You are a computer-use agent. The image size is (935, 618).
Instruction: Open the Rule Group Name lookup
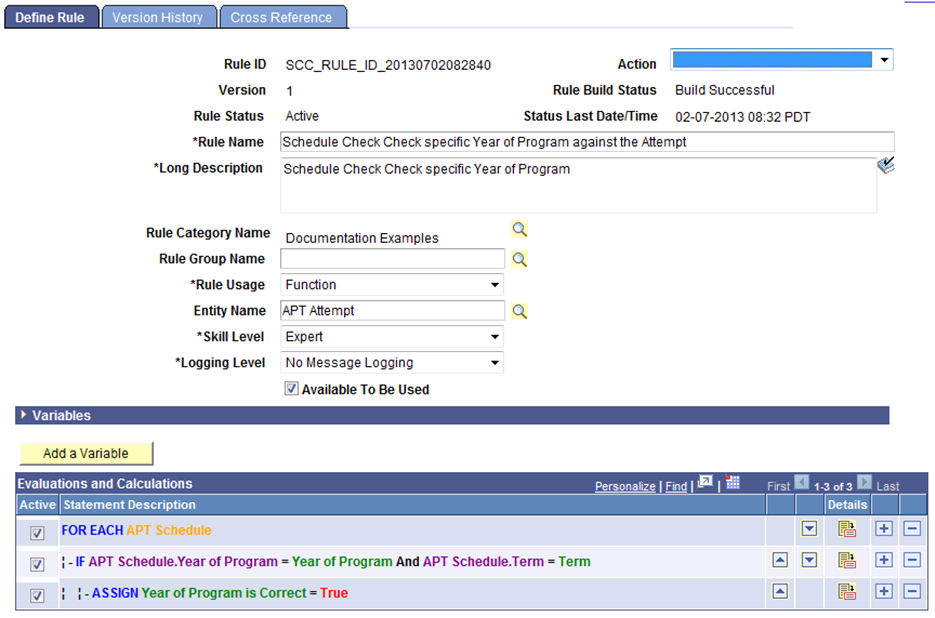point(519,258)
